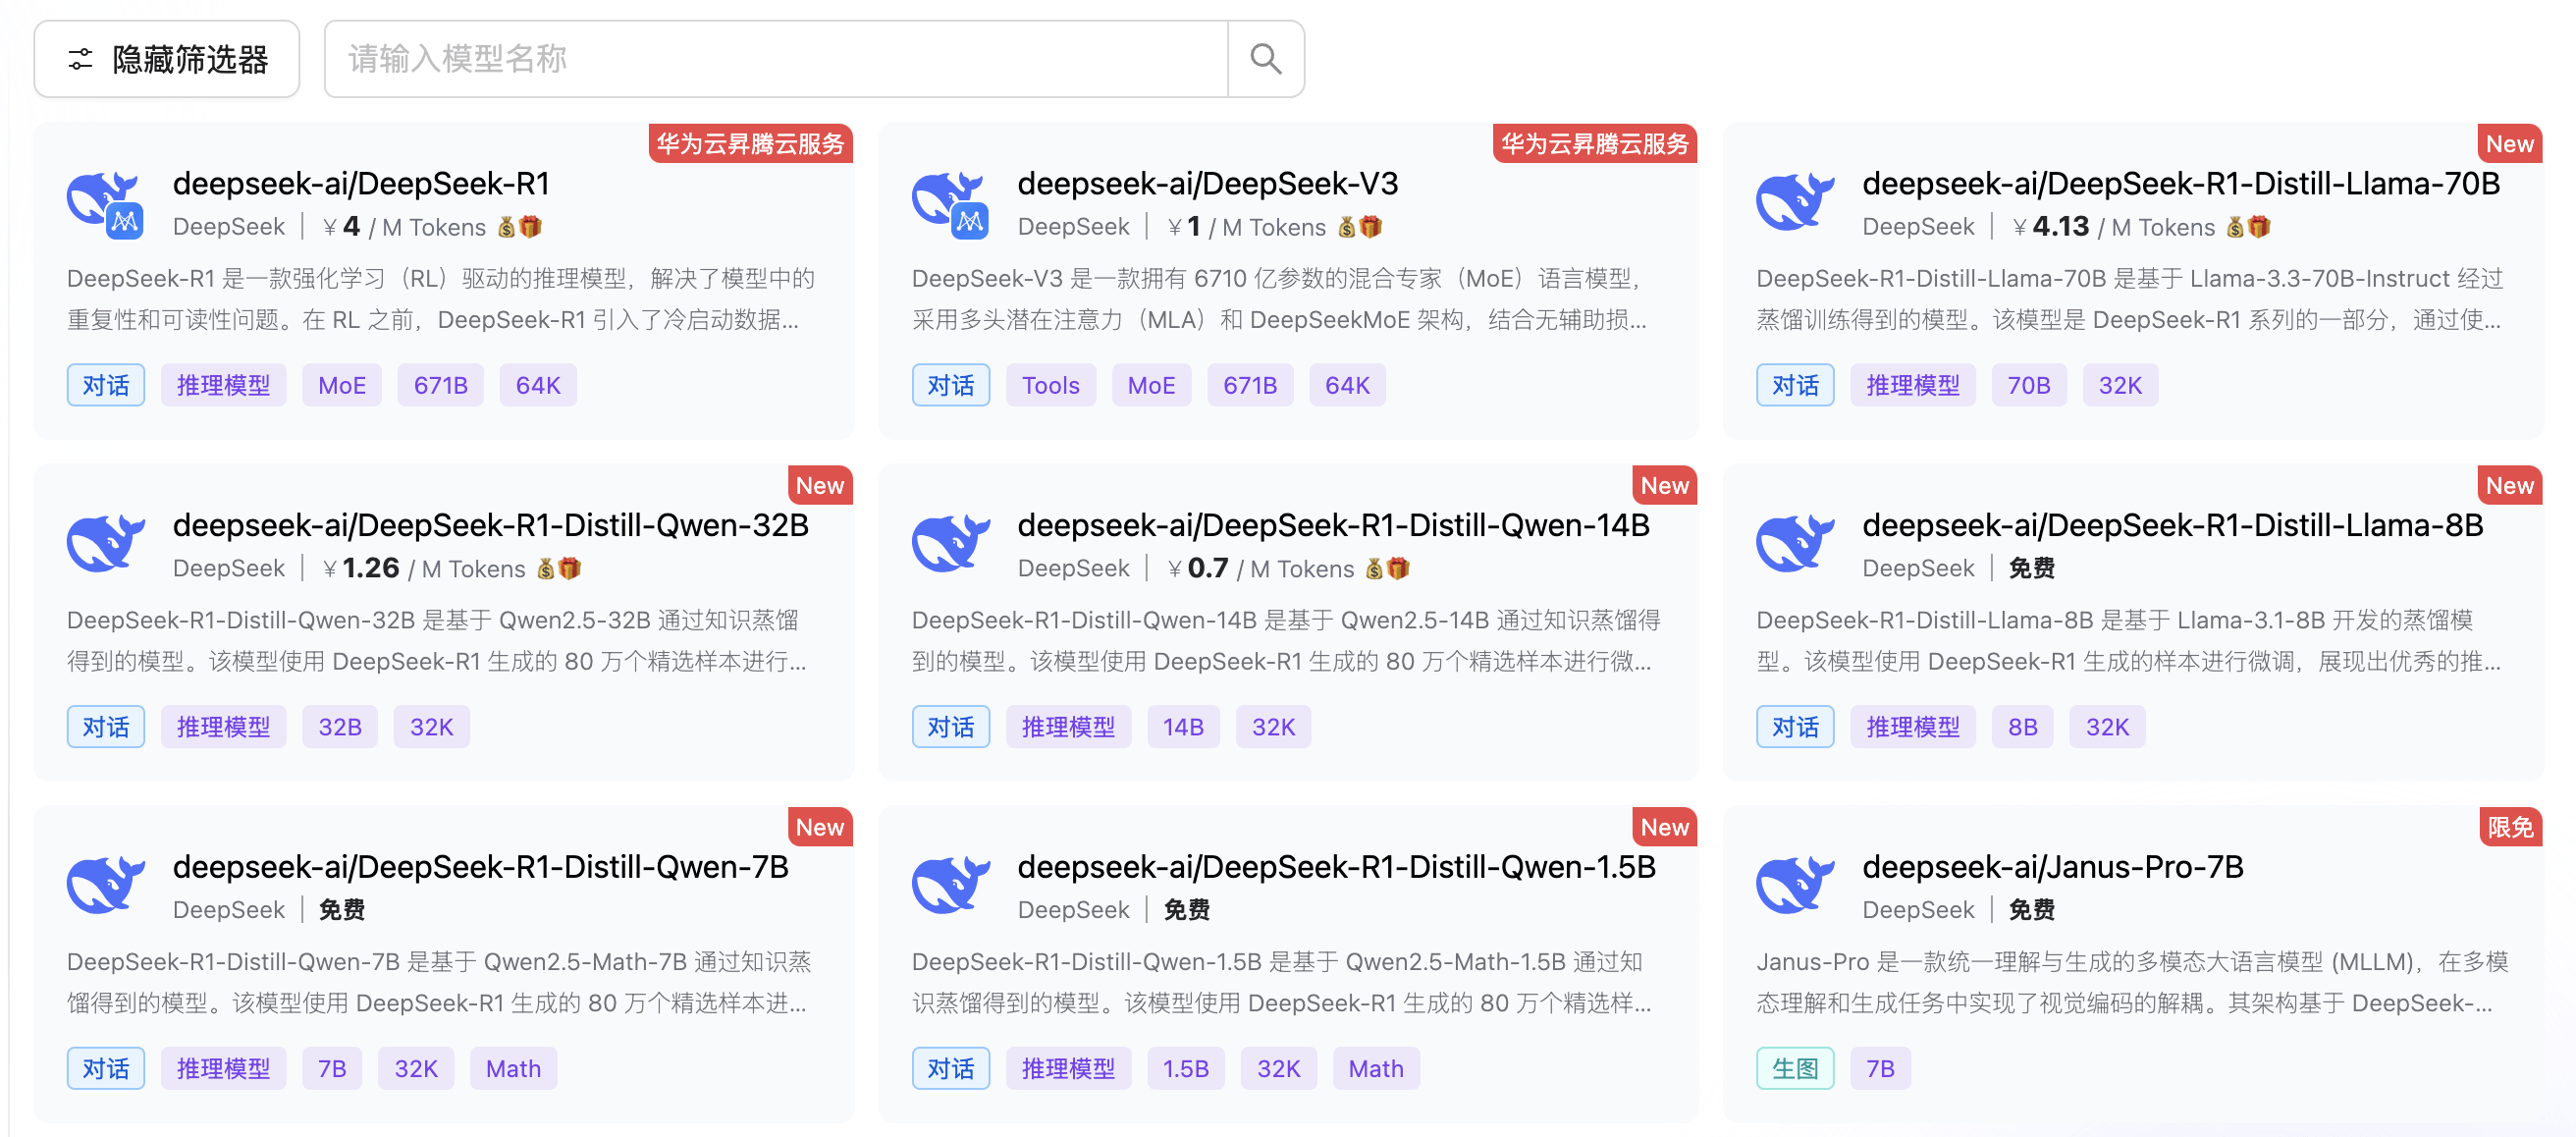Click the 华为云昇腾云服务 badge on DeepSeek-R1
The height and width of the screenshot is (1137, 2576).
750,144
